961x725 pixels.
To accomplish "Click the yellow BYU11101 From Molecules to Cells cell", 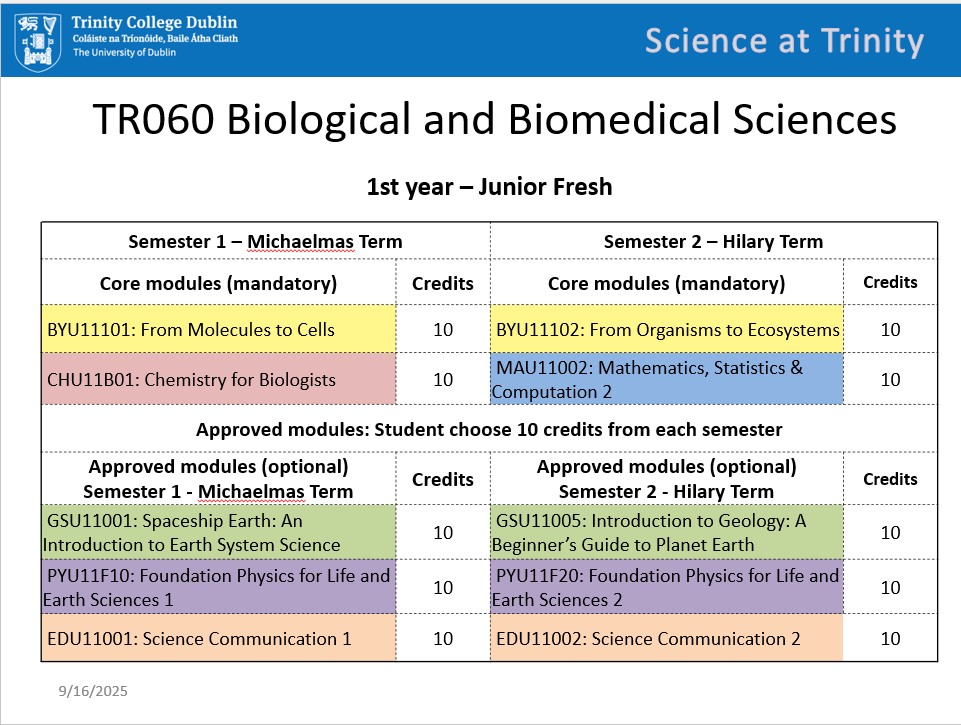I will (218, 329).
